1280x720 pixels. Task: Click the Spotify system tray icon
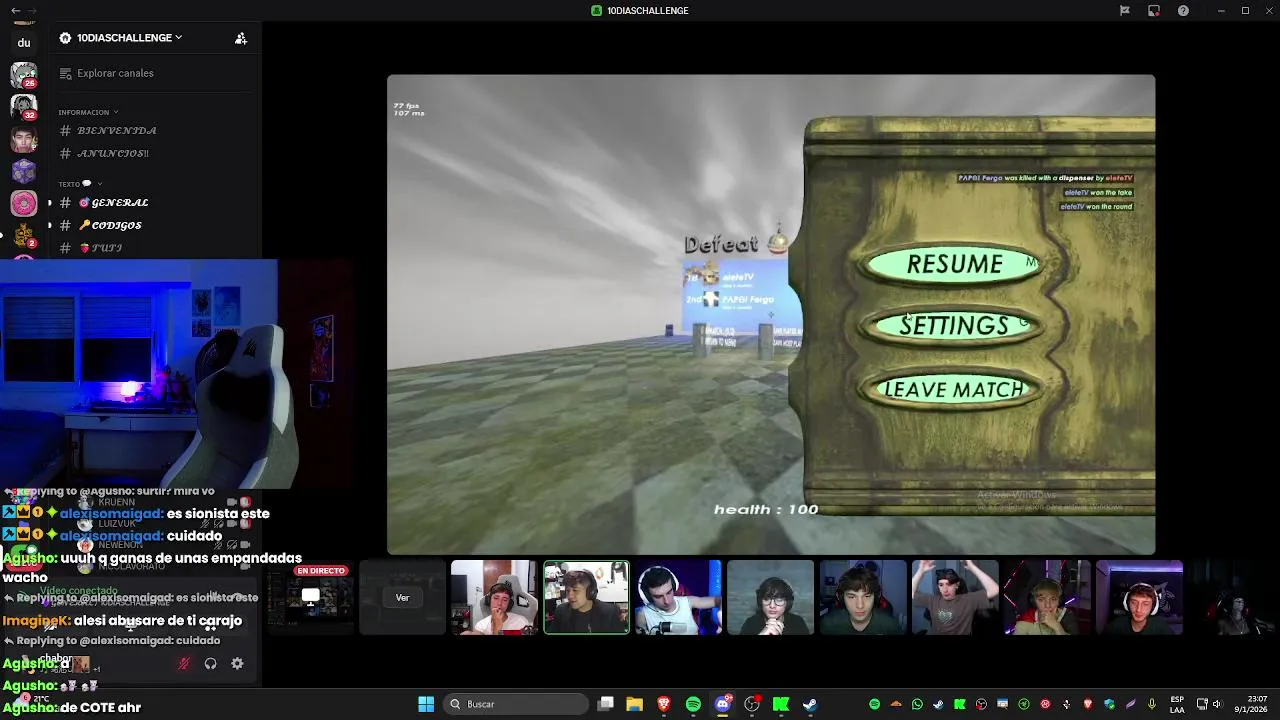pyautogui.click(x=874, y=704)
